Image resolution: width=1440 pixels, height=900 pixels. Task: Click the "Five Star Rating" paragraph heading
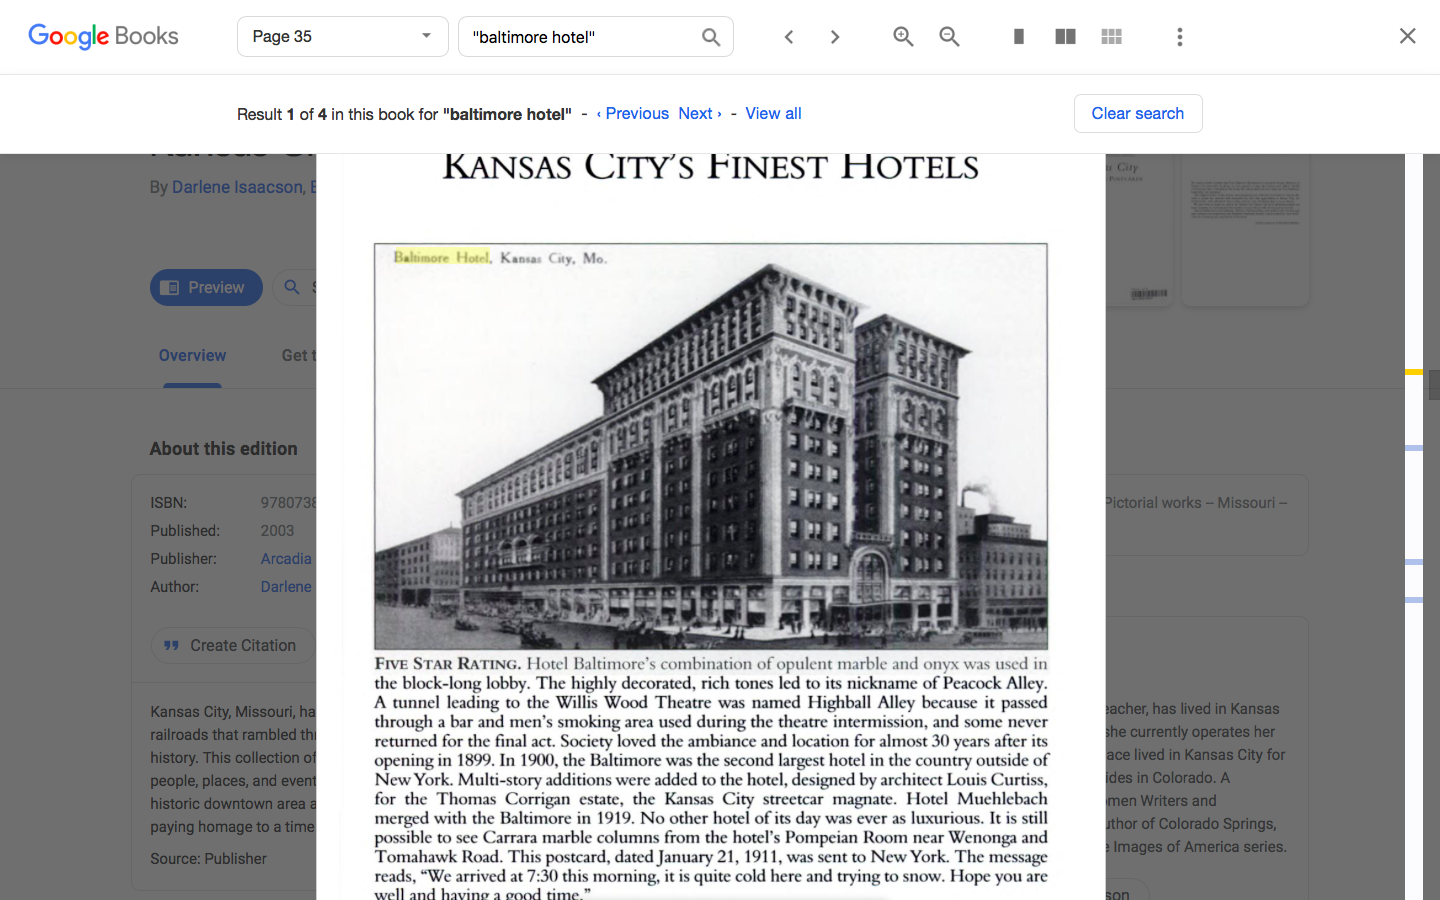coord(447,664)
